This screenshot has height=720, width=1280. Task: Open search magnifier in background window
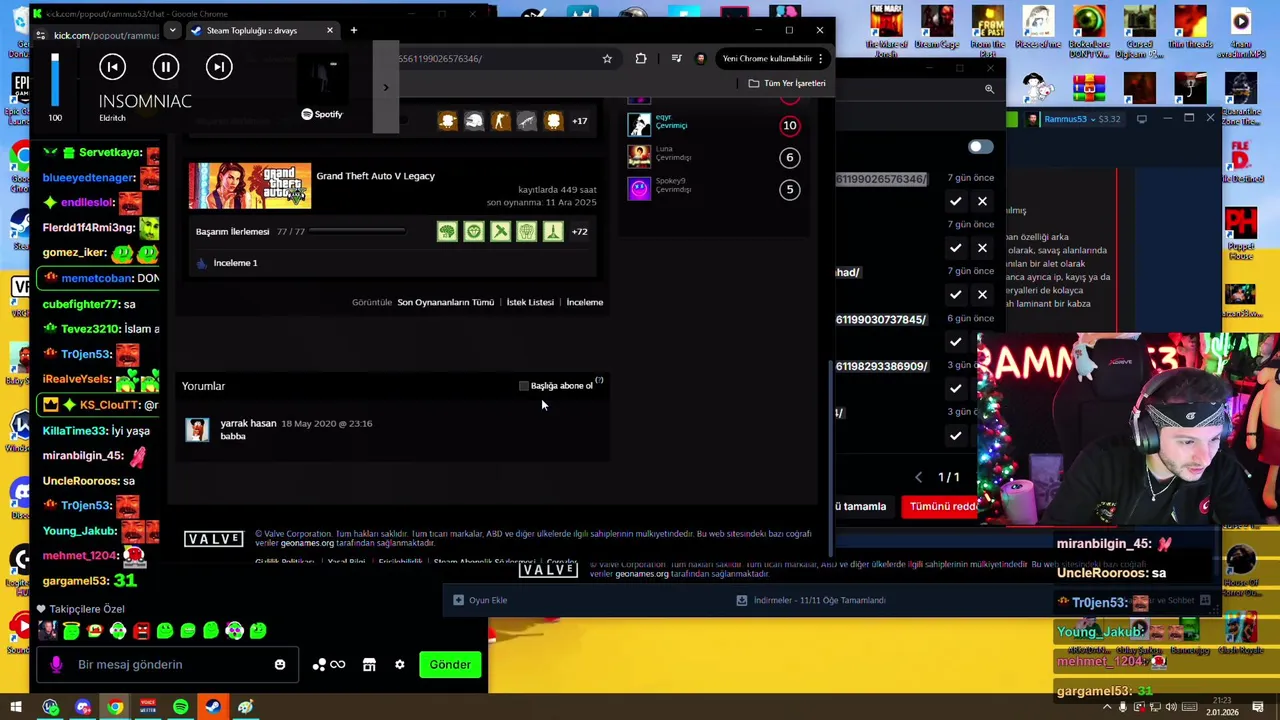(x=989, y=89)
